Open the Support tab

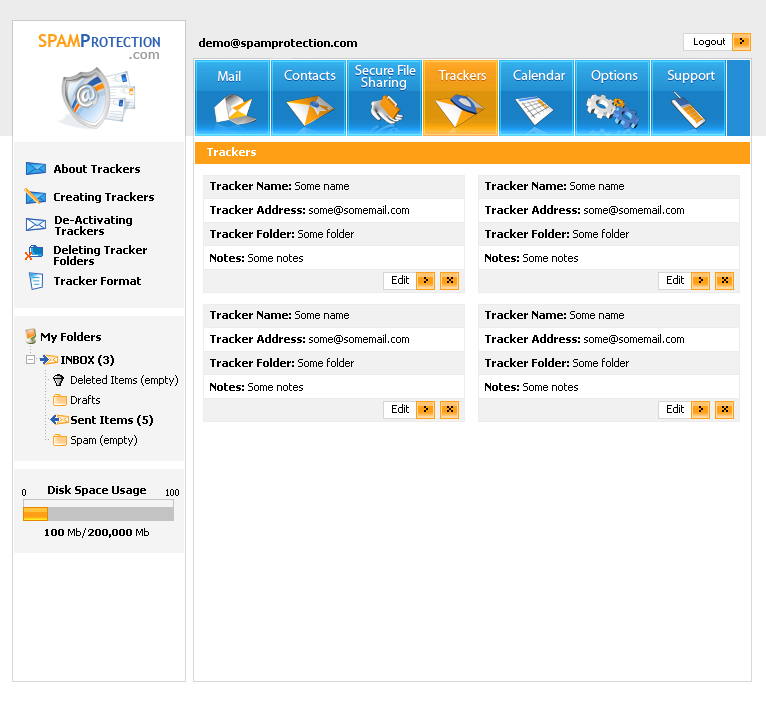pos(688,98)
